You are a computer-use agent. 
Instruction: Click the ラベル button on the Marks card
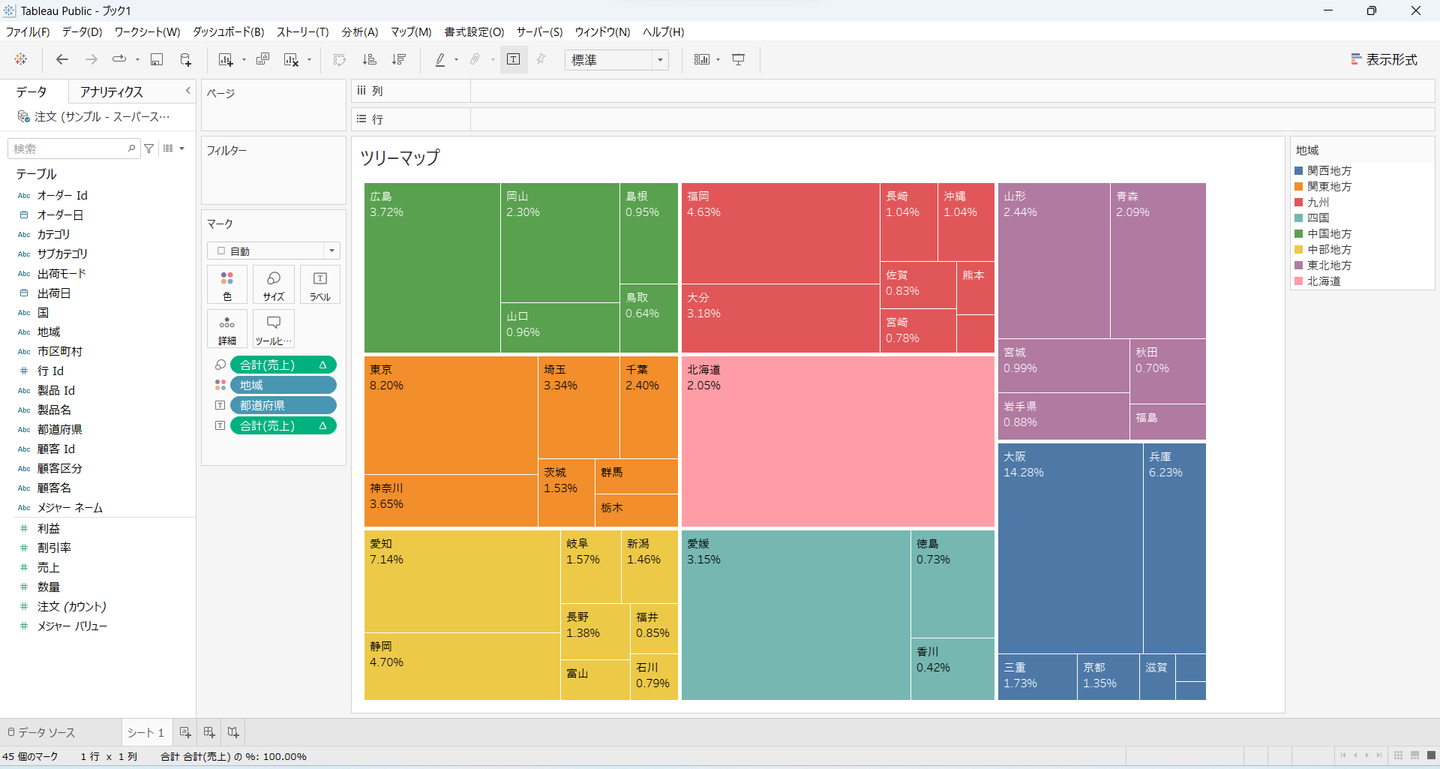(x=319, y=285)
